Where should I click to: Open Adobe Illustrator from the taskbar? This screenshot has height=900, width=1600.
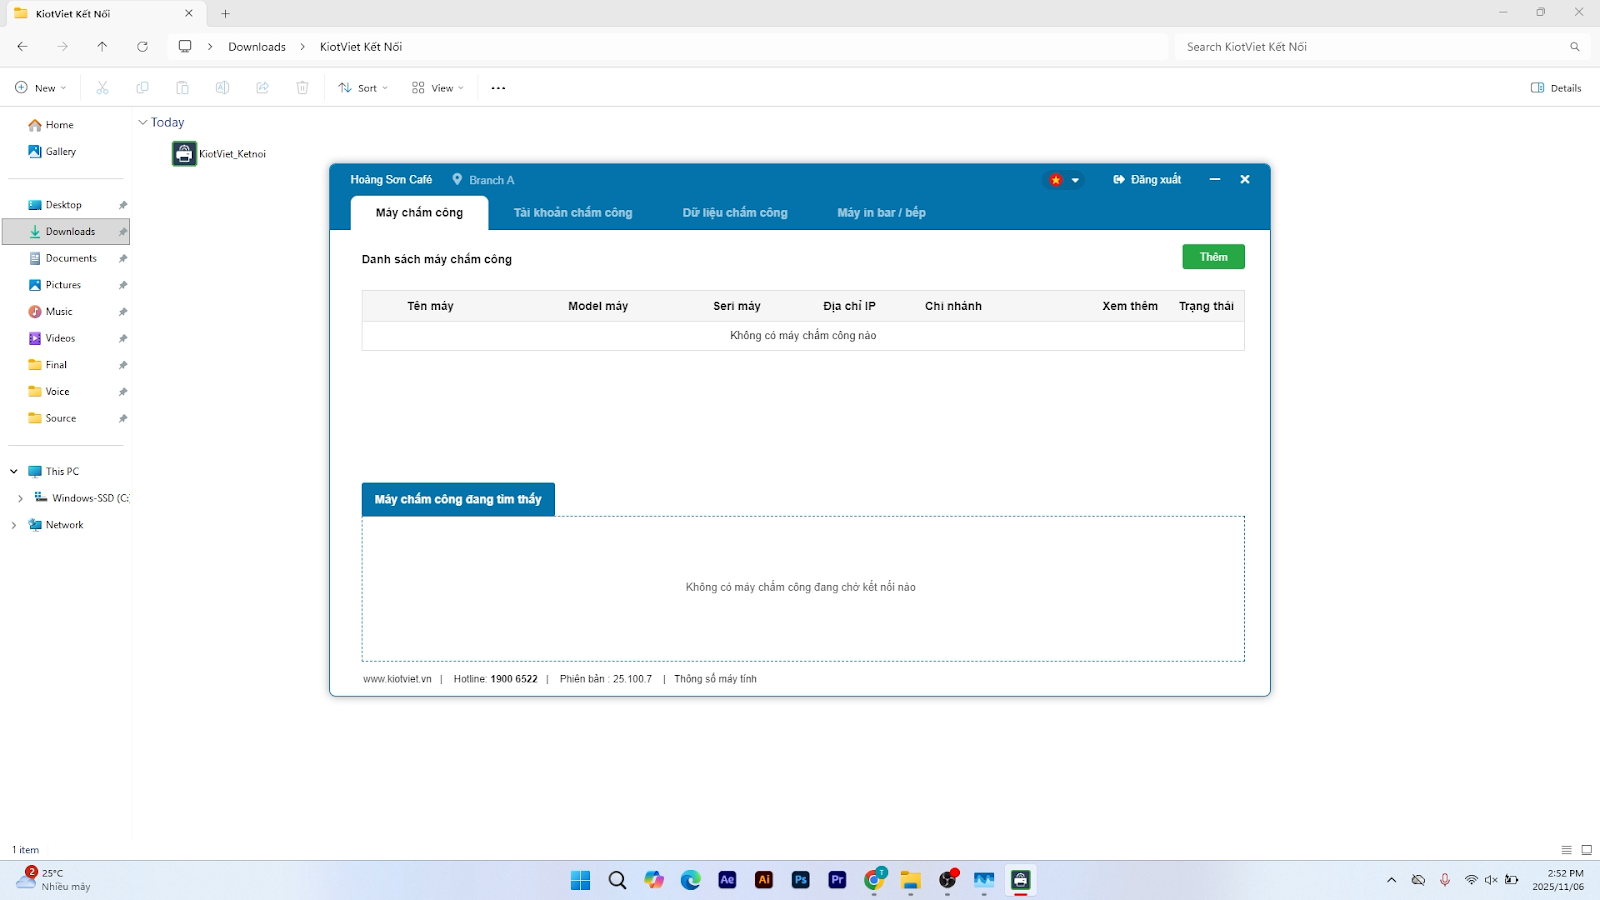(764, 880)
